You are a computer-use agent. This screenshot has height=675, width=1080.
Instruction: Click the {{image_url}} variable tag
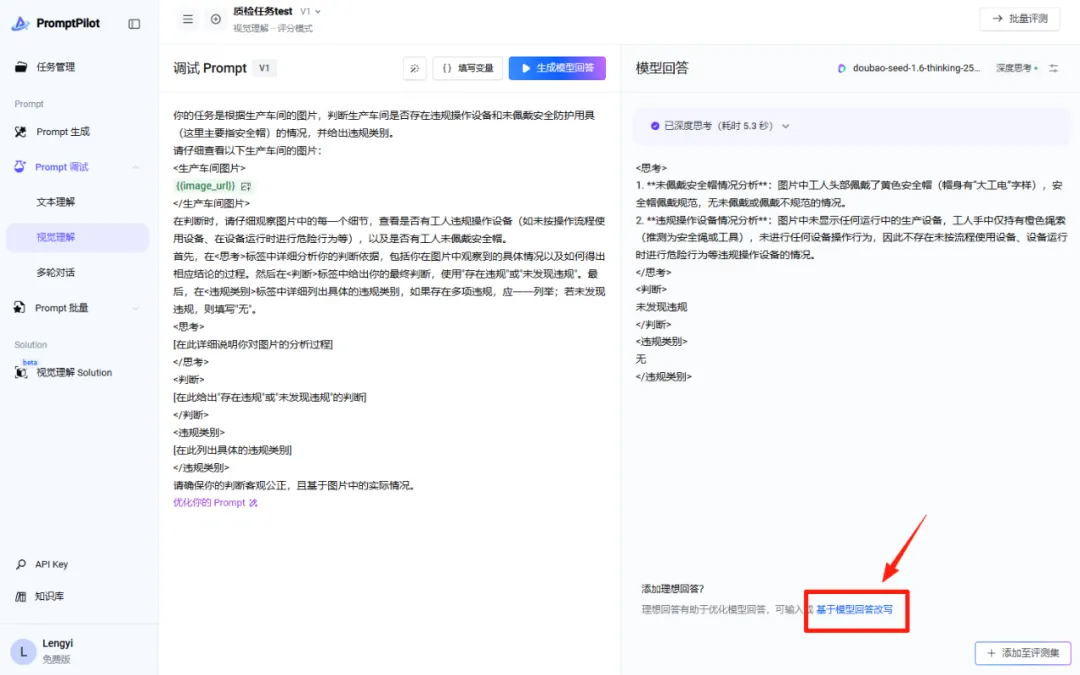205,186
